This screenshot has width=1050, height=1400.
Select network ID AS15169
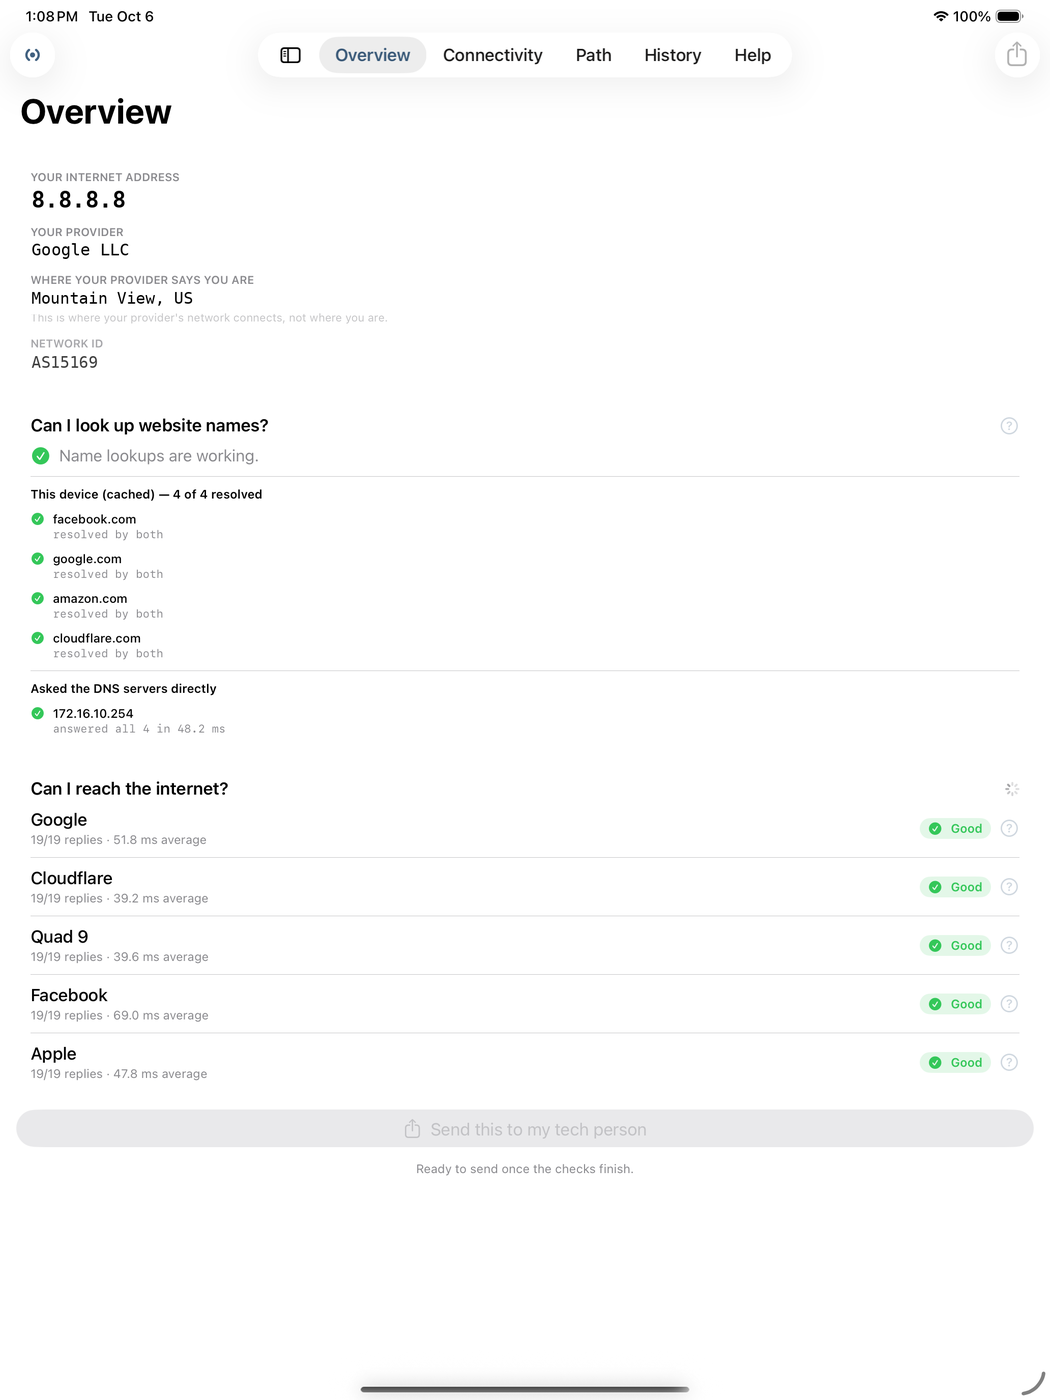click(x=64, y=362)
